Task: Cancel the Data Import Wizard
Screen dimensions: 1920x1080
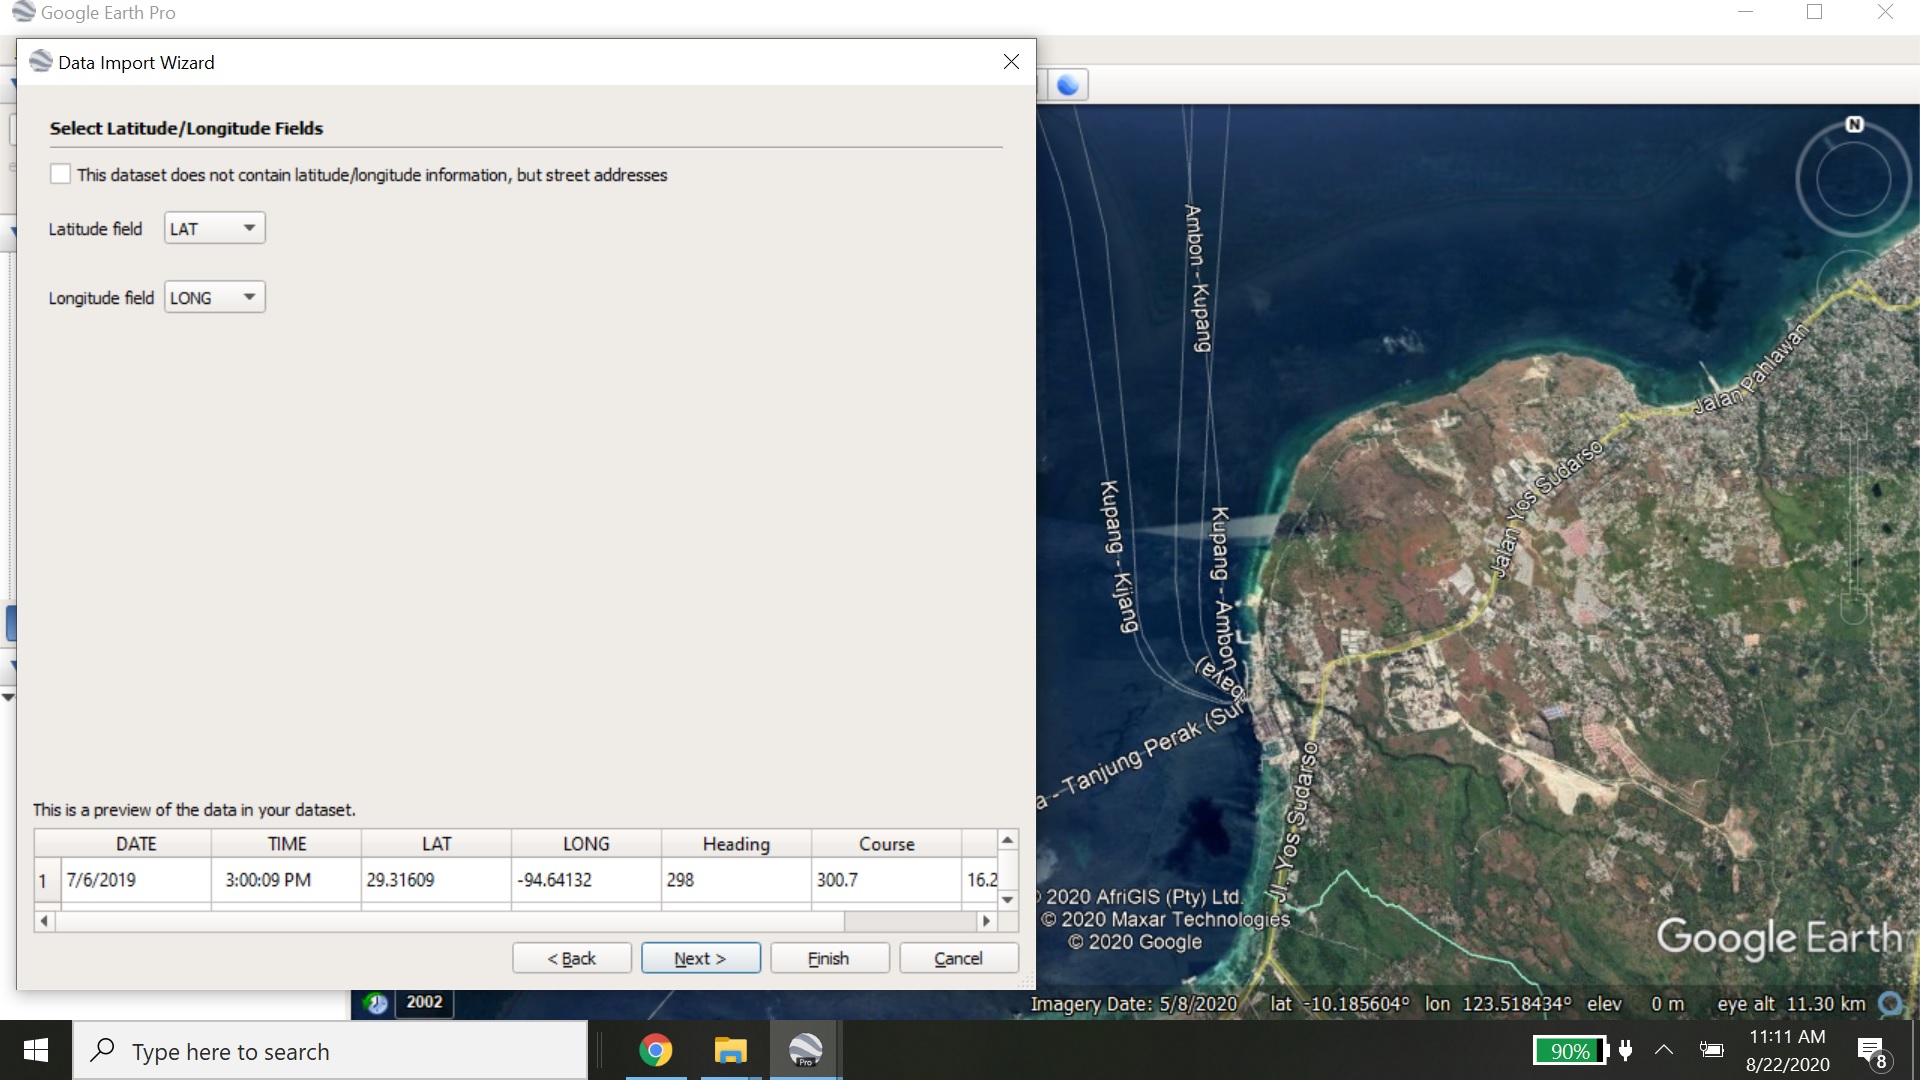Action: [x=958, y=958]
